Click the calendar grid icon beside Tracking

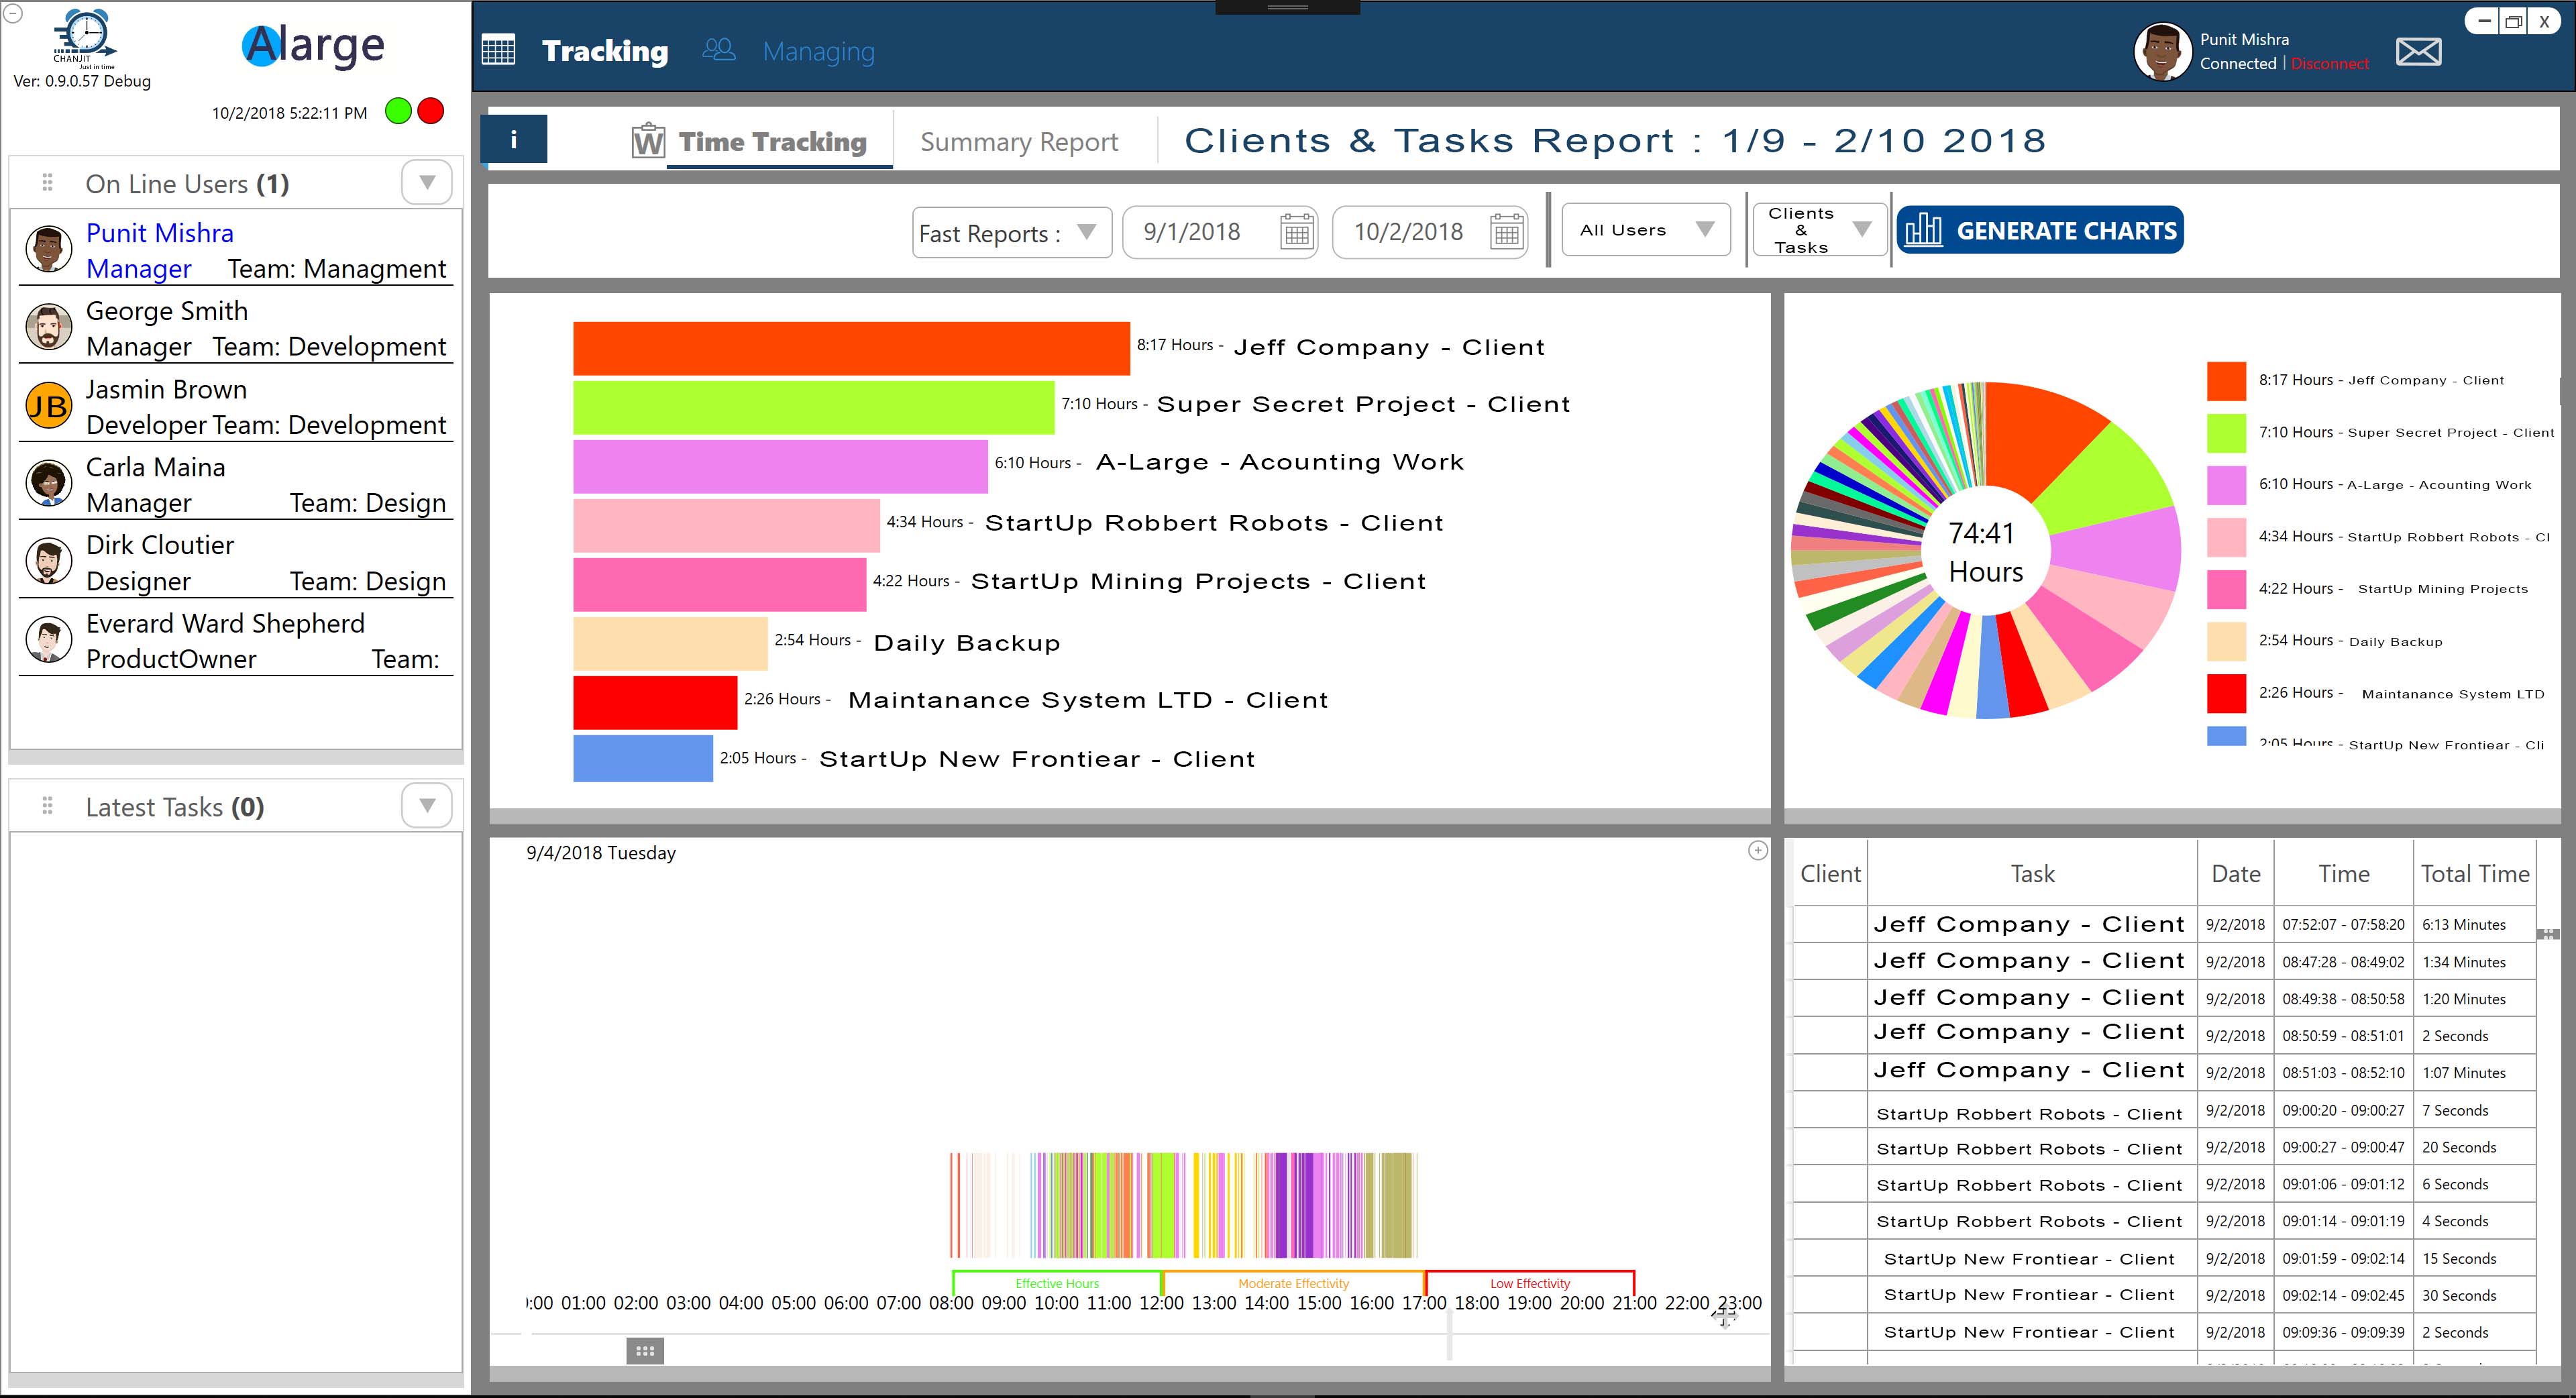click(x=498, y=50)
